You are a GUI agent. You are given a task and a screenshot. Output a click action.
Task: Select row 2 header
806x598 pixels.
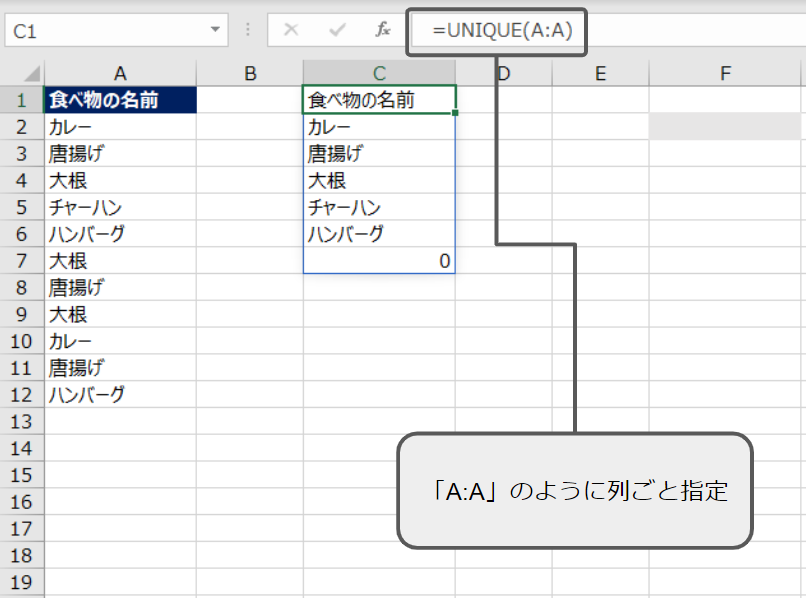point(22,126)
